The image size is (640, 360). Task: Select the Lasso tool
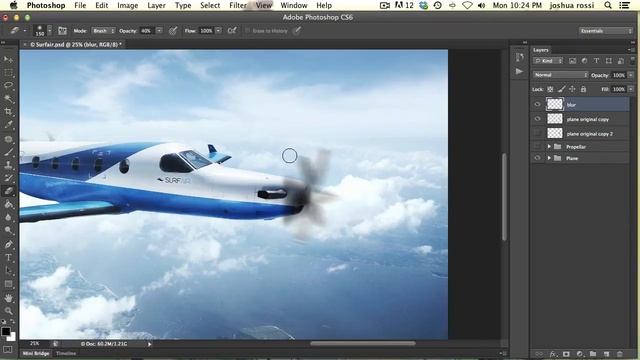(8, 85)
